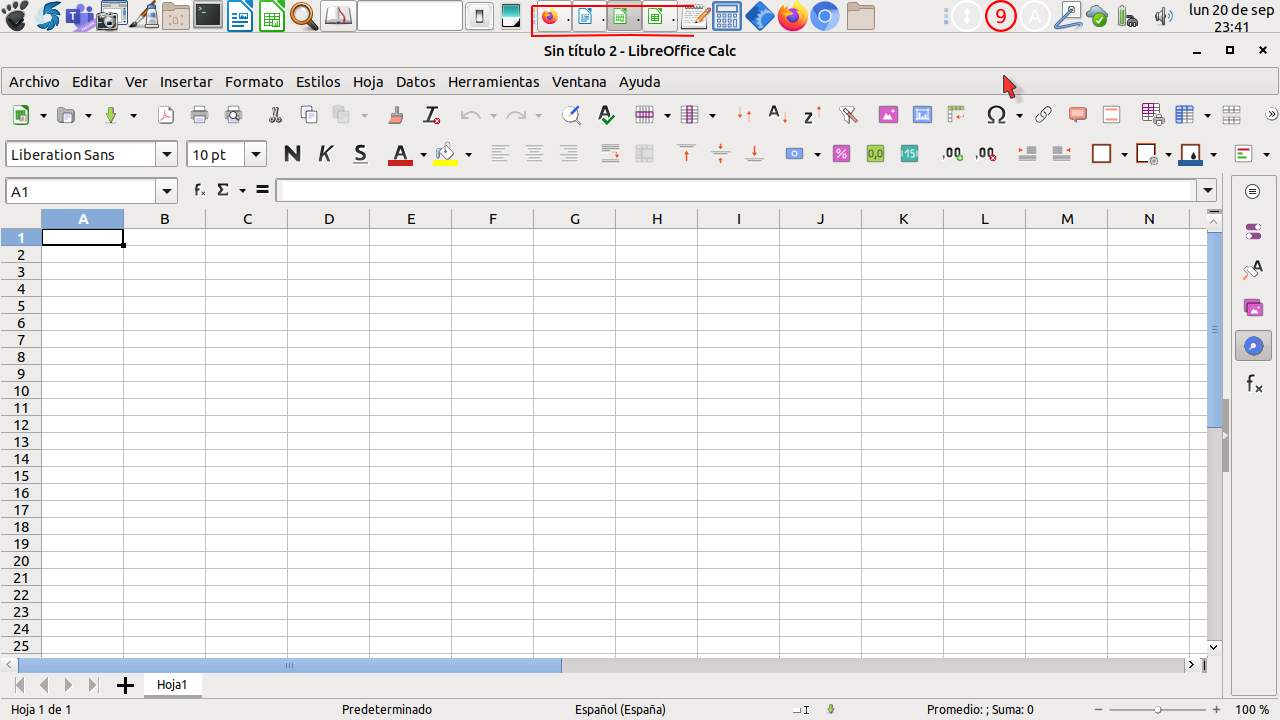This screenshot has width=1280, height=720.
Task: Open the Herramientas menu
Action: (493, 82)
